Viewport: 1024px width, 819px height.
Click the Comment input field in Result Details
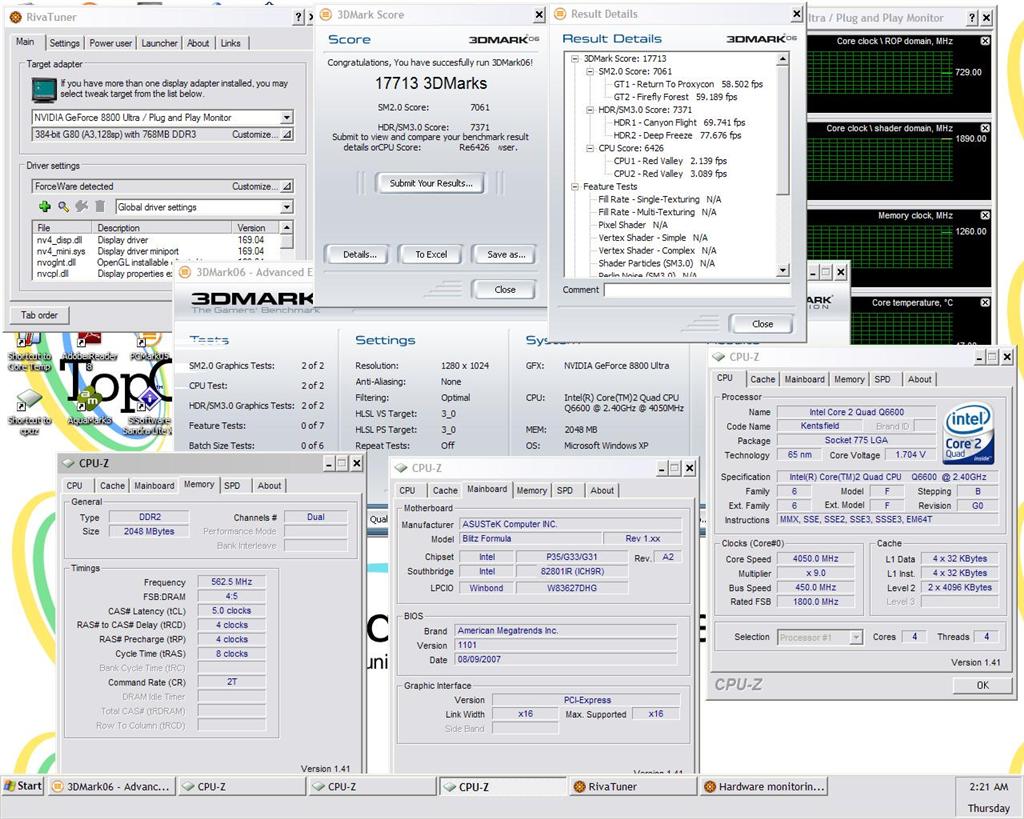[697, 290]
